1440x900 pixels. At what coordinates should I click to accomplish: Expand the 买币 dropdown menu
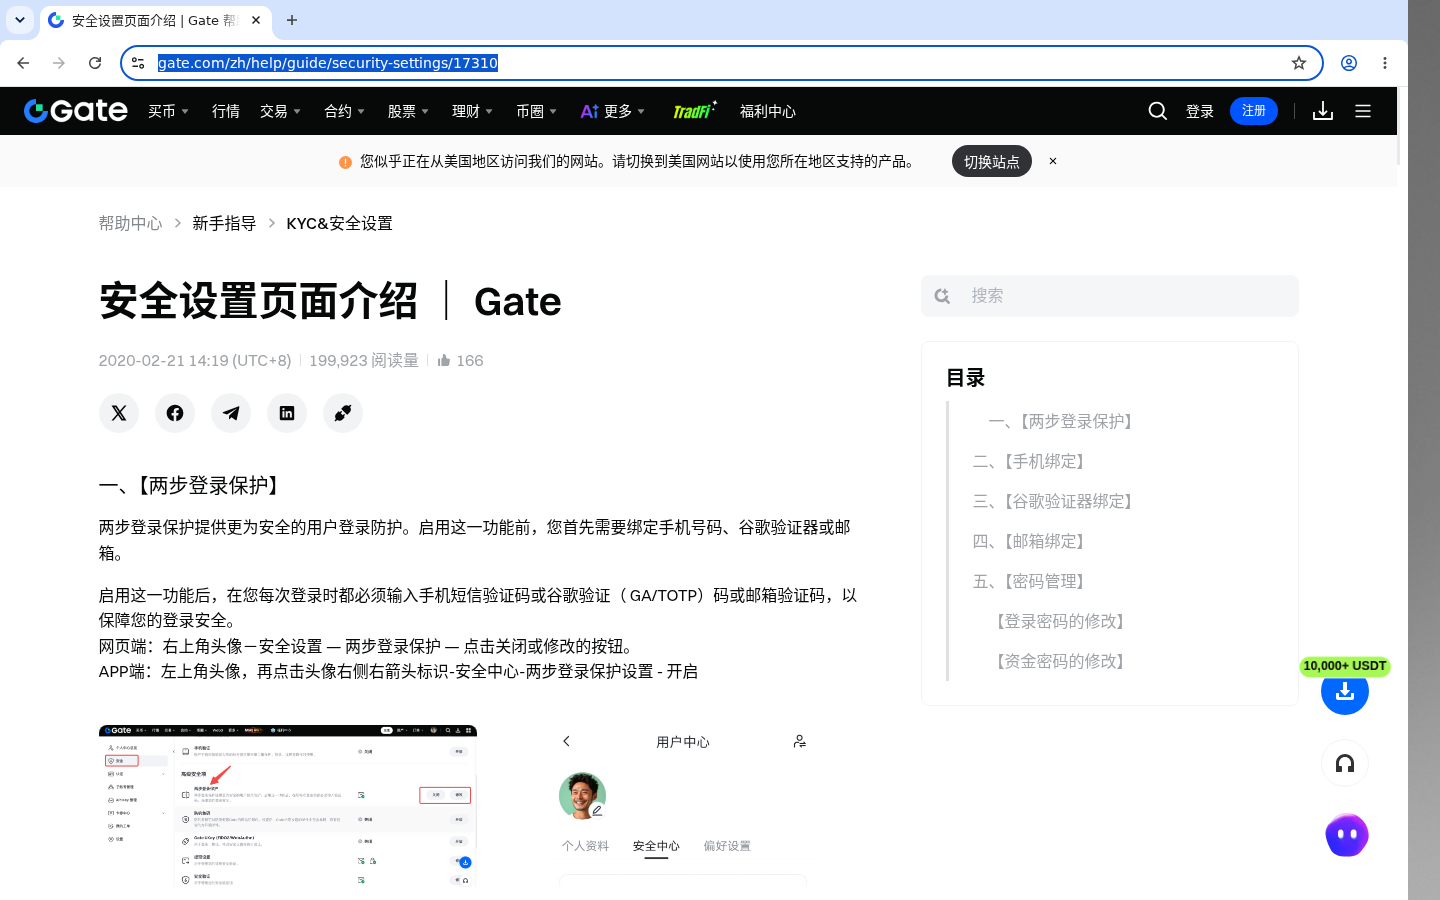click(168, 111)
